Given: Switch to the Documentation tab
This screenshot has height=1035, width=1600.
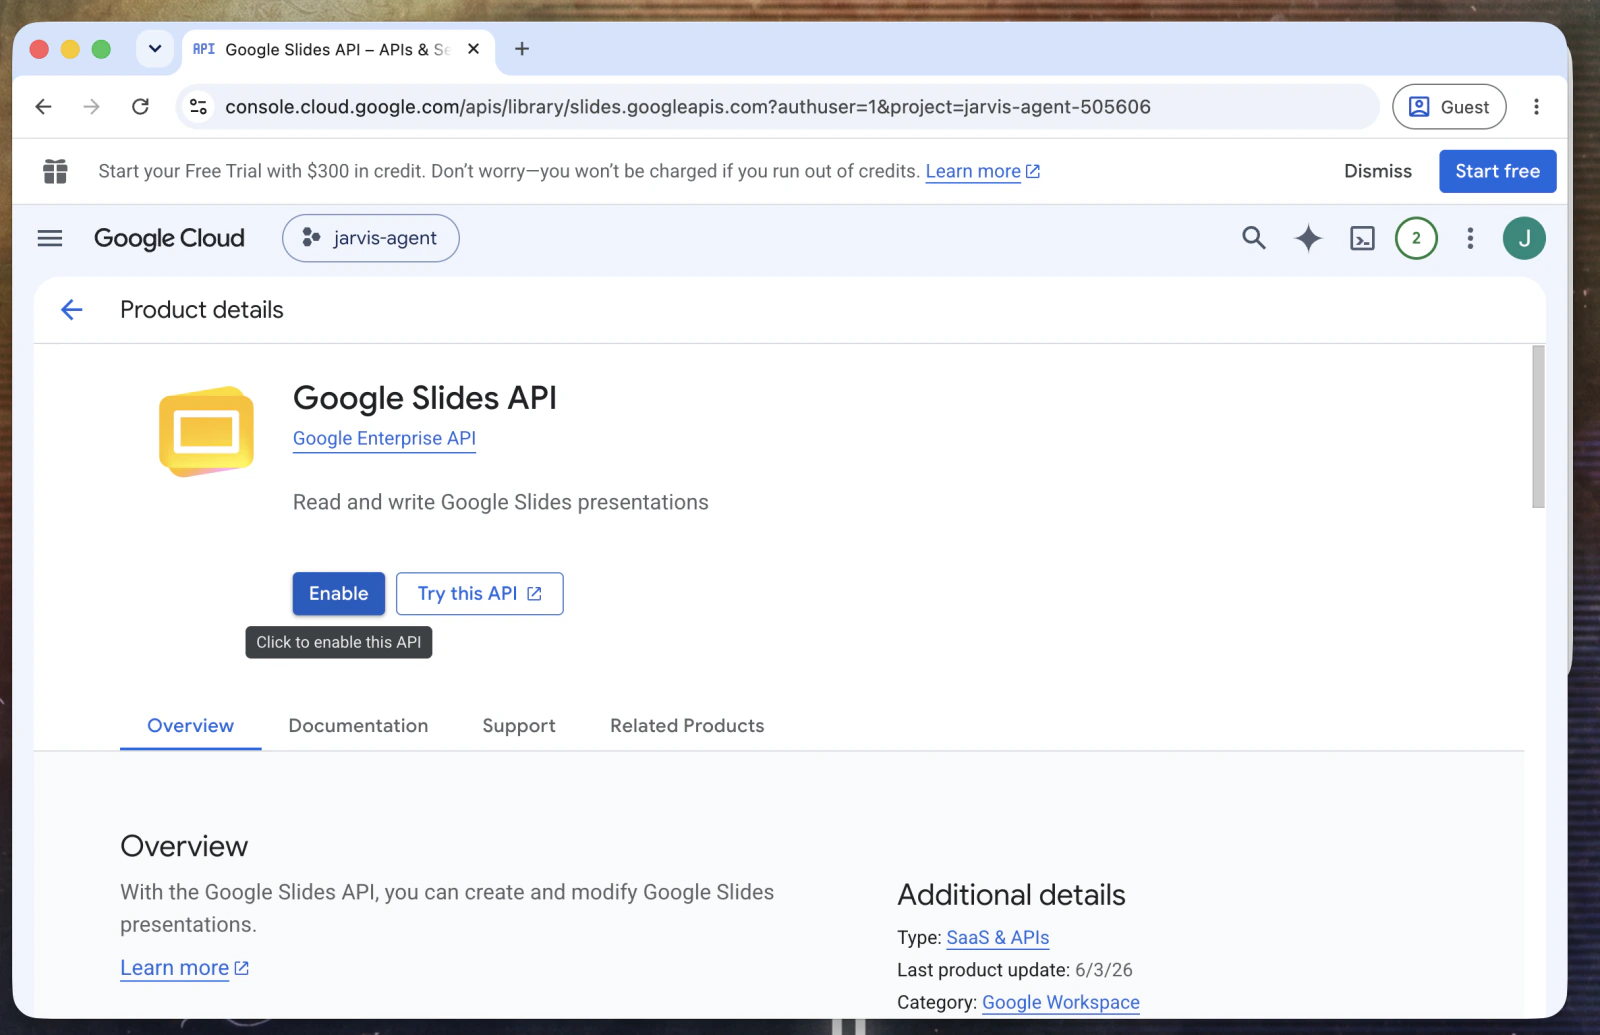Looking at the screenshot, I should [x=358, y=726].
